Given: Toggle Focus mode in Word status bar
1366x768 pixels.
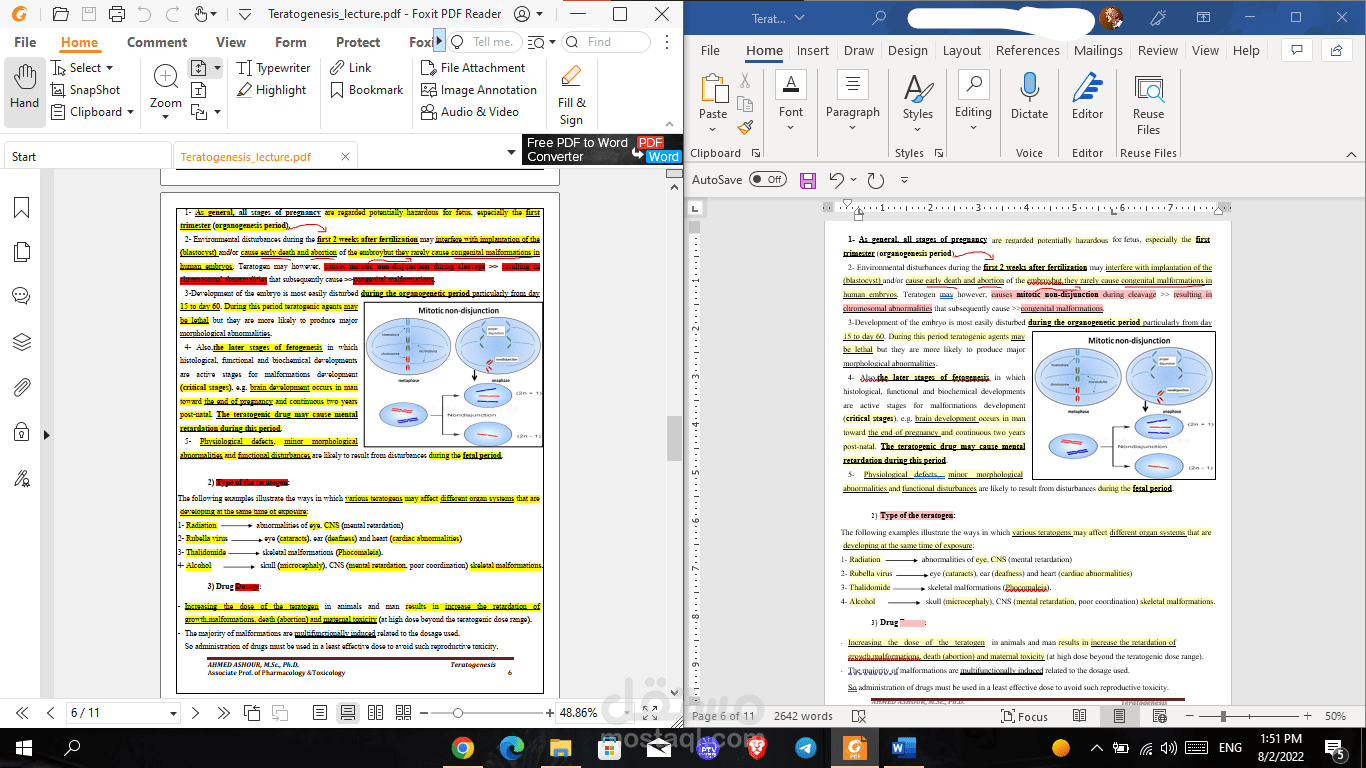Looking at the screenshot, I should [x=1023, y=716].
